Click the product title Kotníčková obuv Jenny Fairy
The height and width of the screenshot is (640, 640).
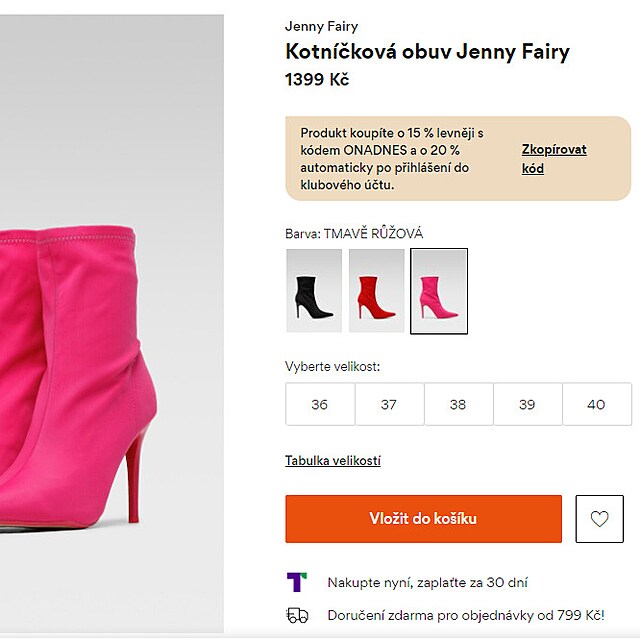(x=427, y=52)
